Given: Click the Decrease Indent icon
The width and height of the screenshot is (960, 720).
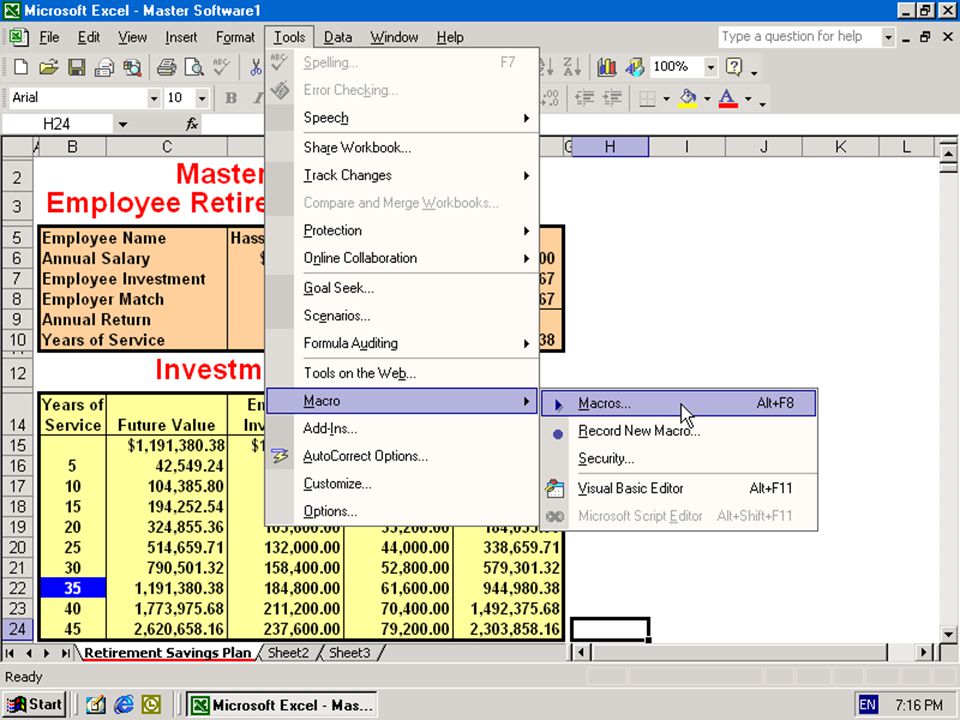Looking at the screenshot, I should (585, 98).
